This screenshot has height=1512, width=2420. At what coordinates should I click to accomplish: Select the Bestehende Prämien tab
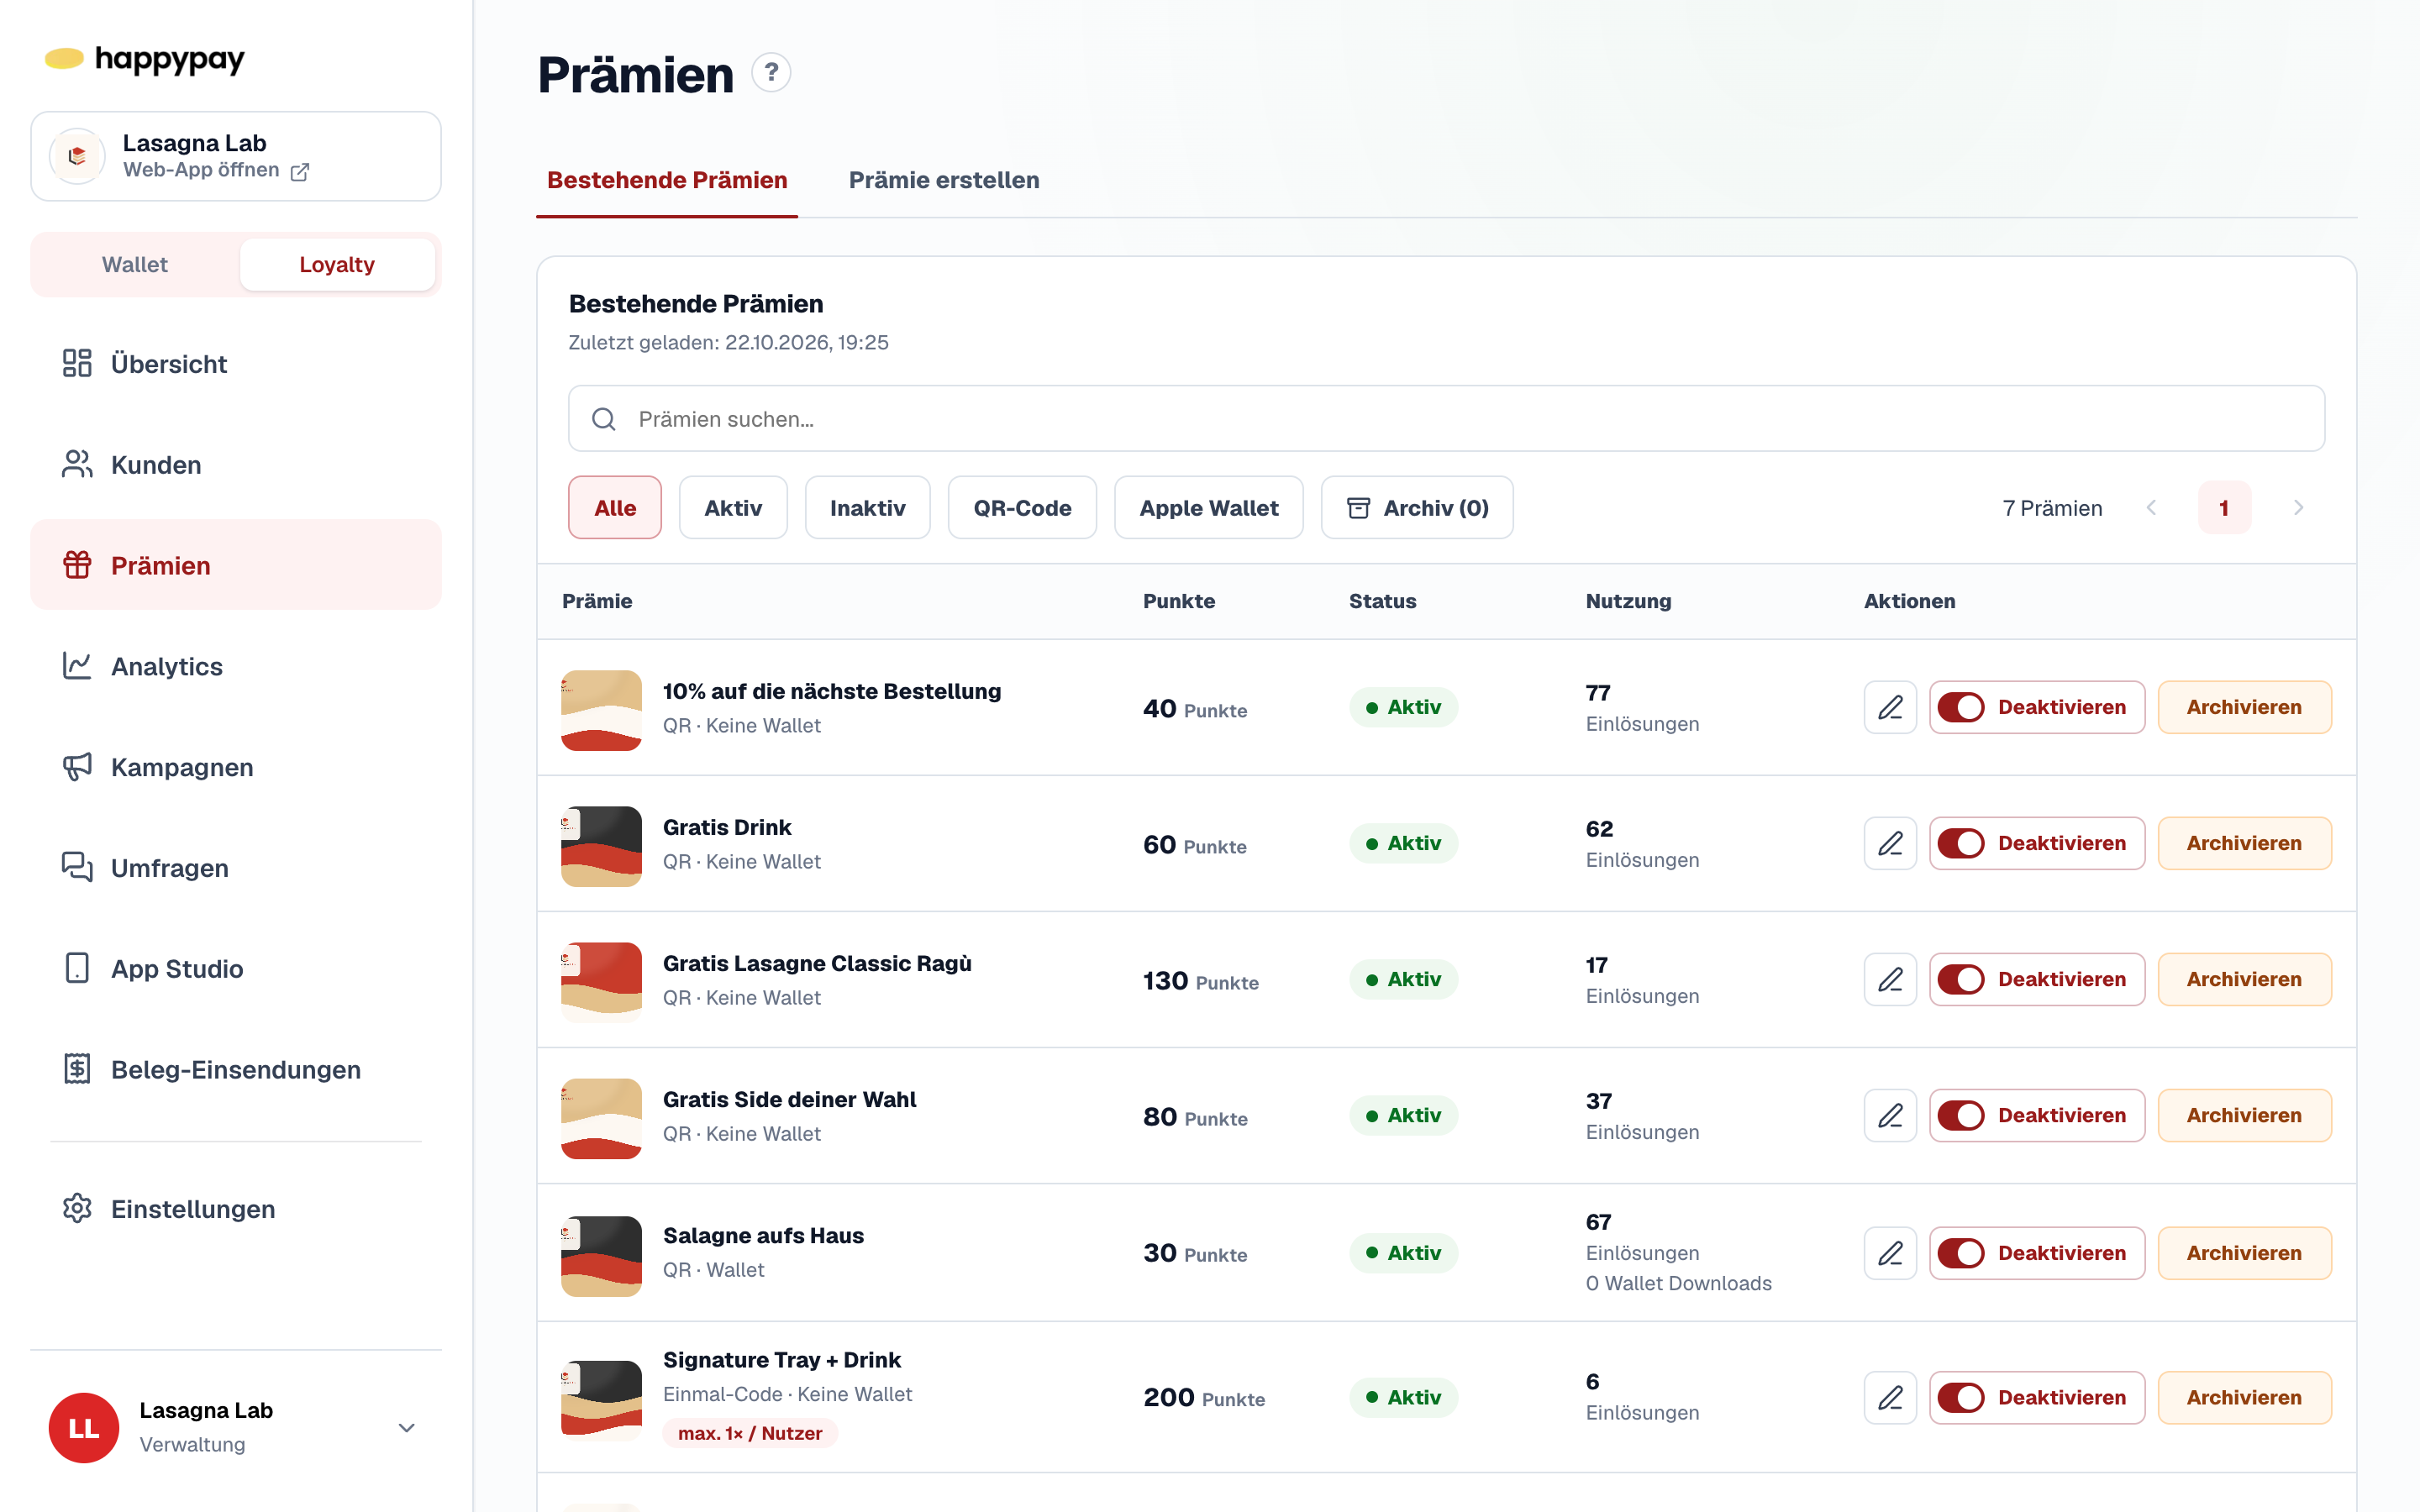tap(667, 180)
